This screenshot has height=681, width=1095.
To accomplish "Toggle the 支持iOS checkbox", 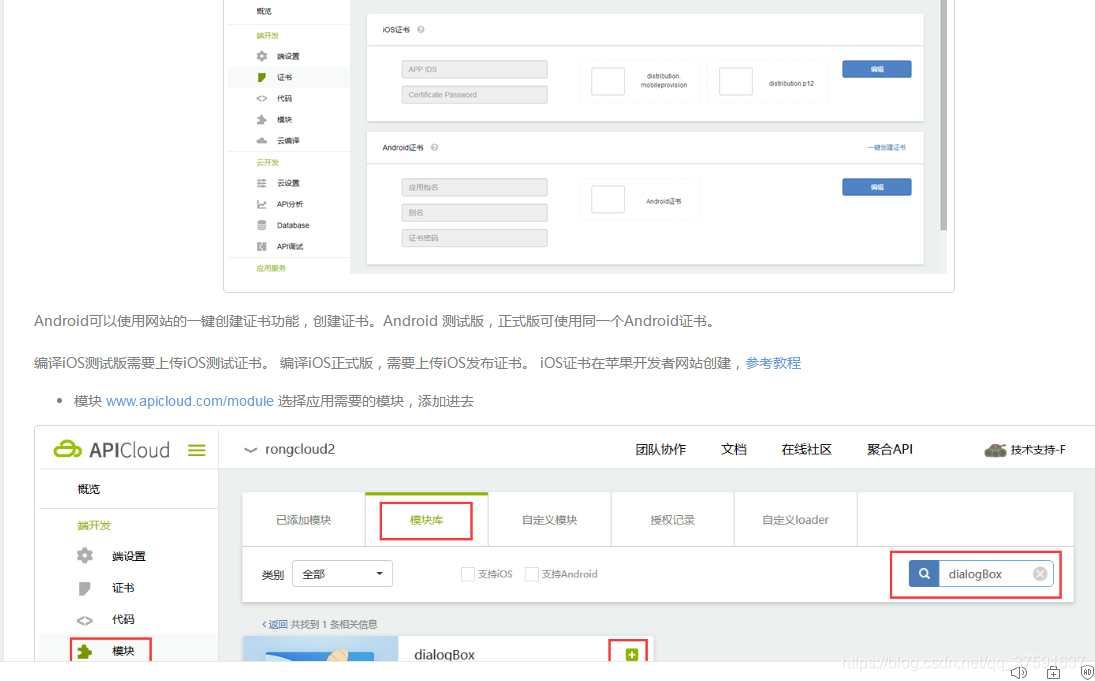I will point(468,574).
